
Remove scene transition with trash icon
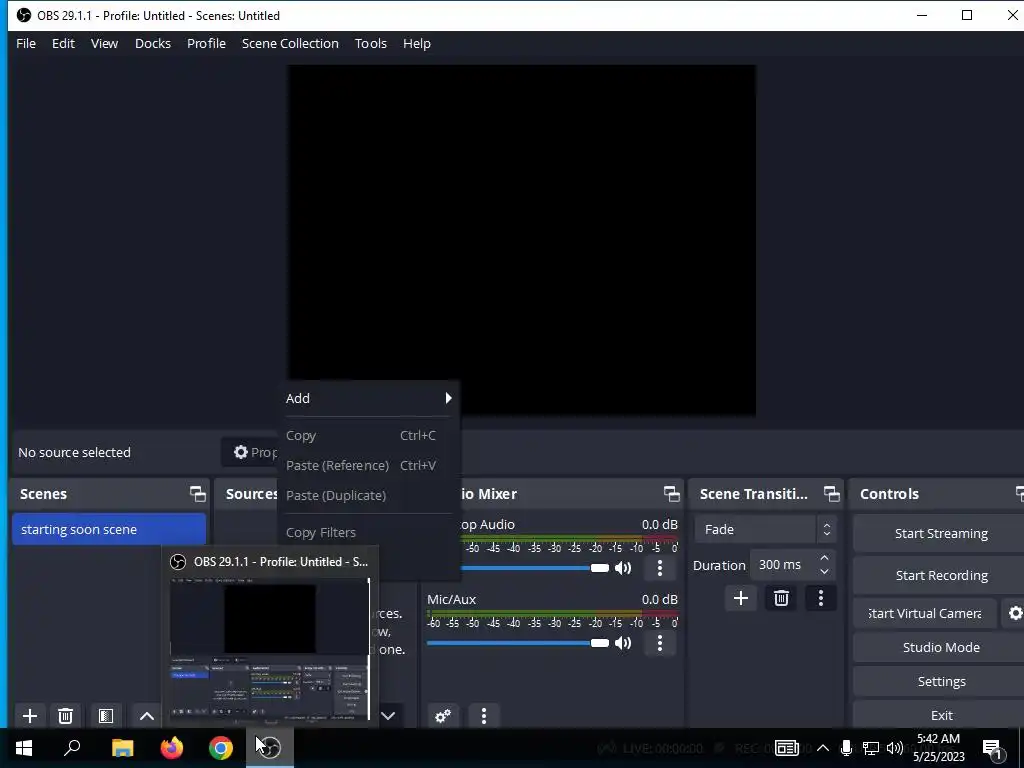click(781, 598)
